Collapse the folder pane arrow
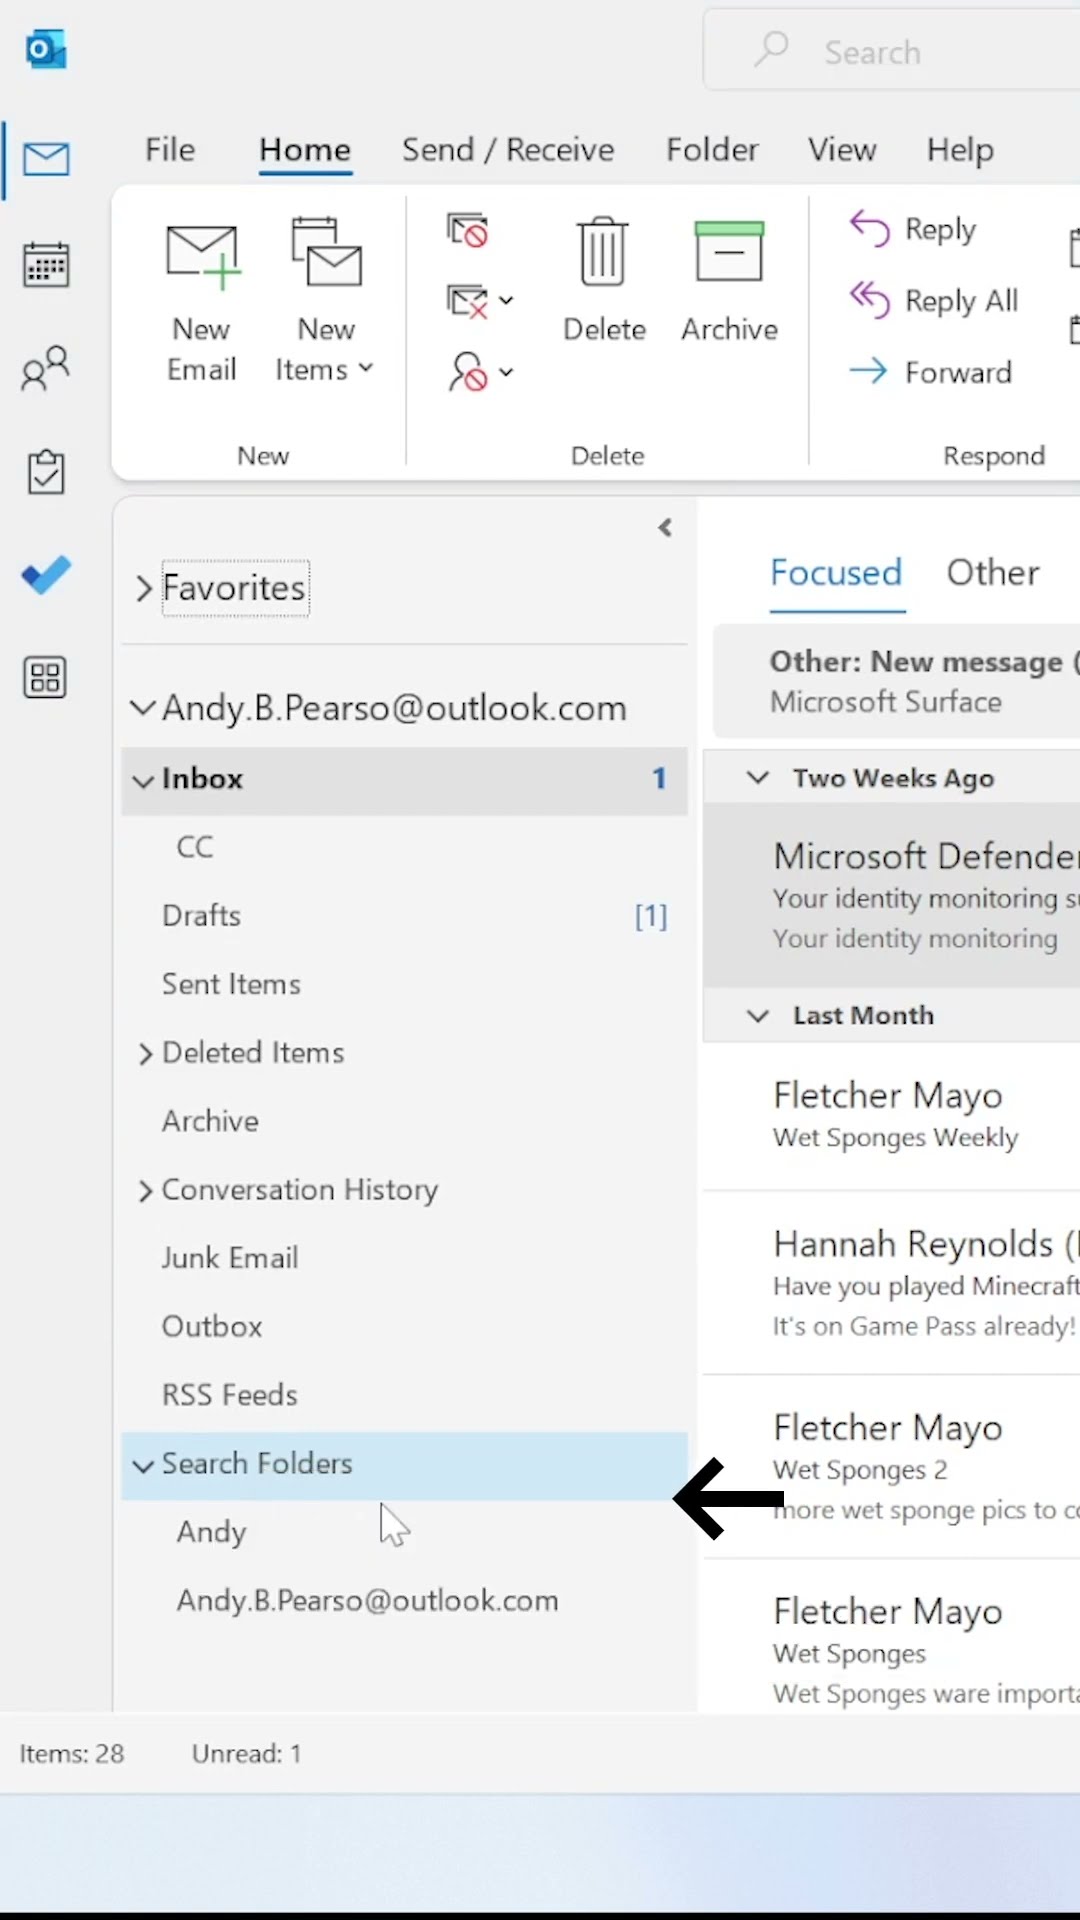Image resolution: width=1080 pixels, height=1920 pixels. point(665,528)
